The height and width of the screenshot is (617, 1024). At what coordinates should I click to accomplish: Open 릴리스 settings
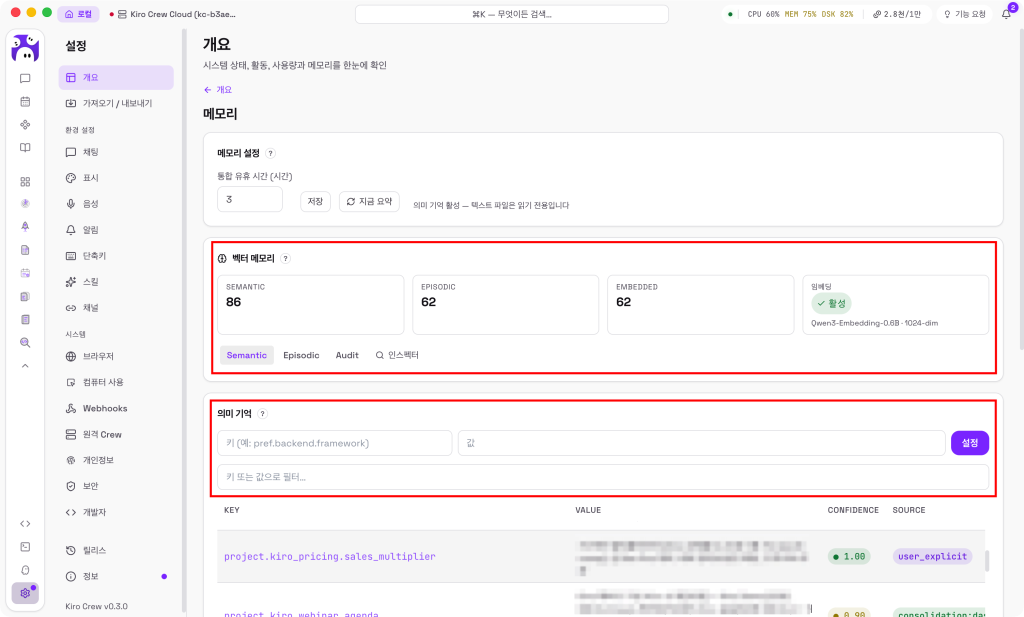coord(116,550)
